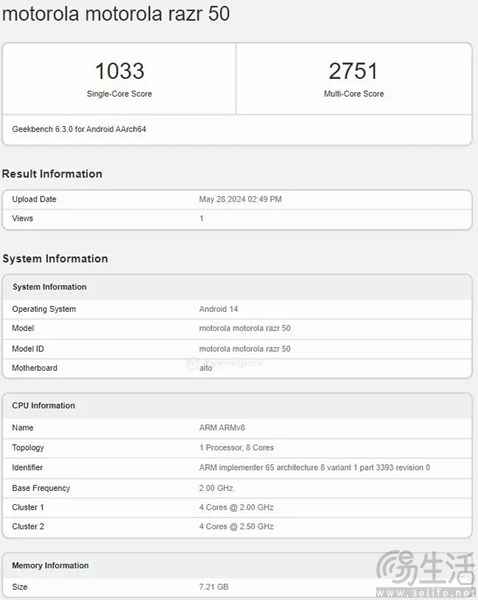Click the 'Operating System' row label
The height and width of the screenshot is (600, 478).
pos(44,309)
